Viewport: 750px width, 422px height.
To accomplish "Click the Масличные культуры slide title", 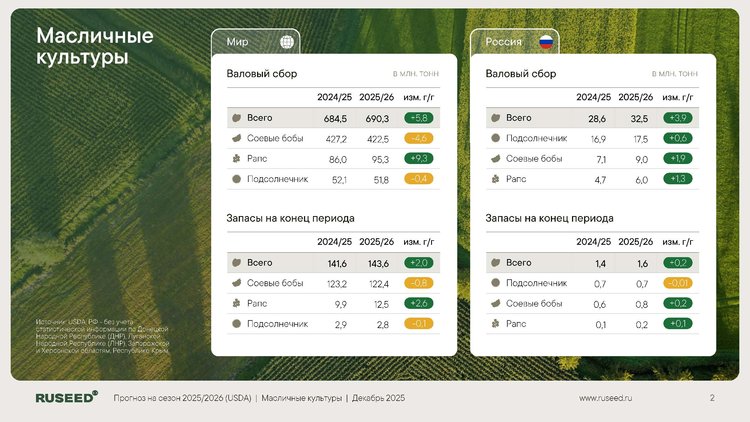I will 95,46.
